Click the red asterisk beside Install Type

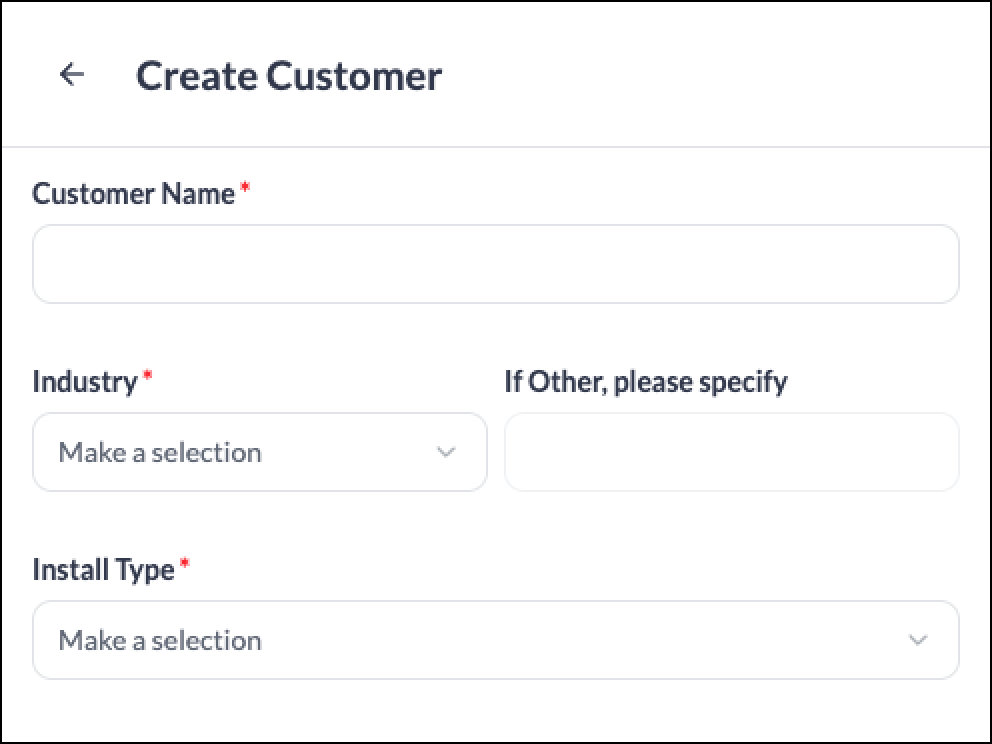(184, 563)
